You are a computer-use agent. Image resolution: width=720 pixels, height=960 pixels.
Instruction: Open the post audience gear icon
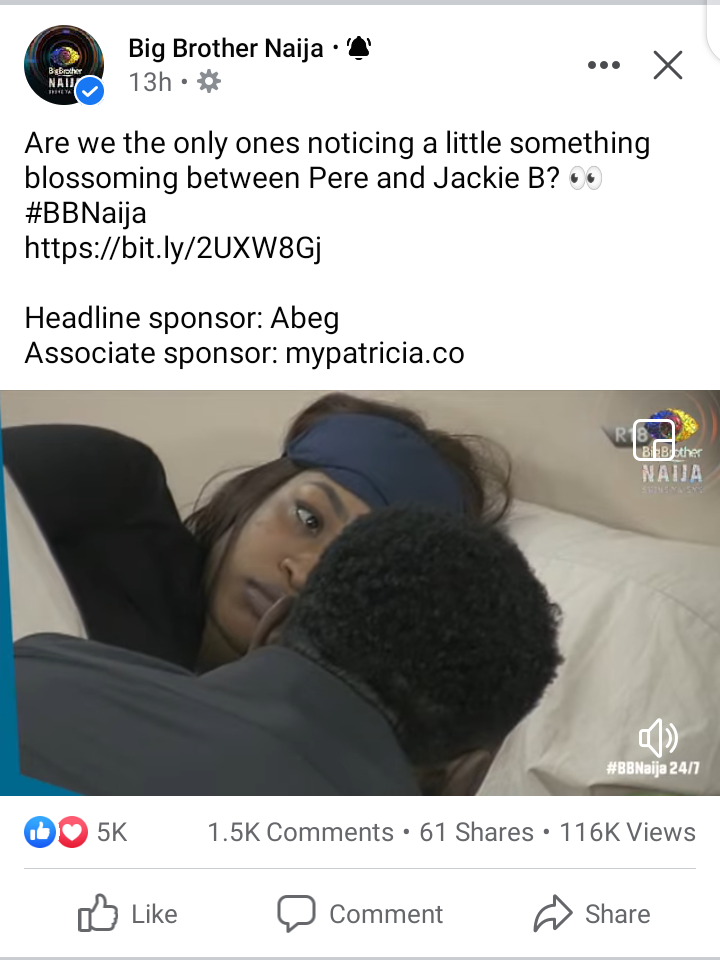209,81
